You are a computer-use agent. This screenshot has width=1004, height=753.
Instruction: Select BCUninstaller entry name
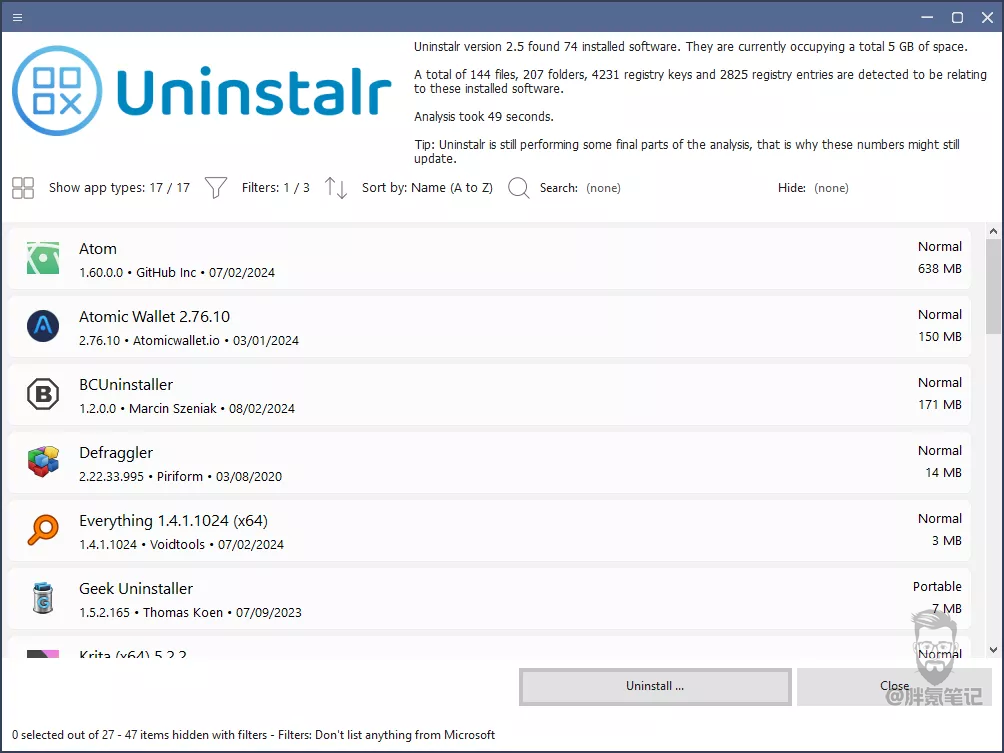click(126, 384)
